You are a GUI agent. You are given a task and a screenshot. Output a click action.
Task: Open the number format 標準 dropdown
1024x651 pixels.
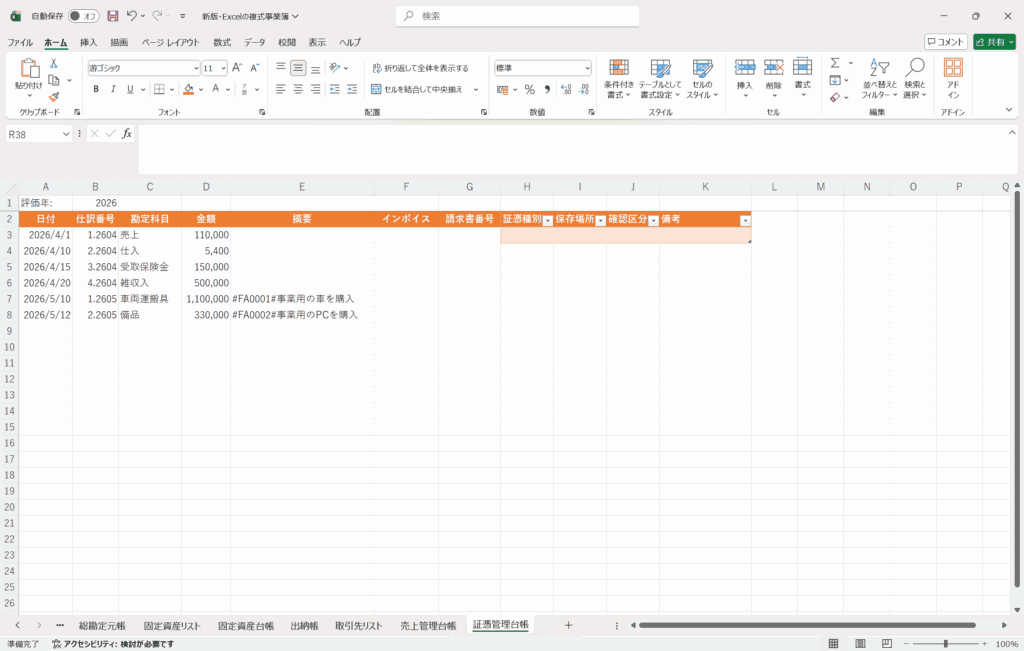(x=587, y=68)
